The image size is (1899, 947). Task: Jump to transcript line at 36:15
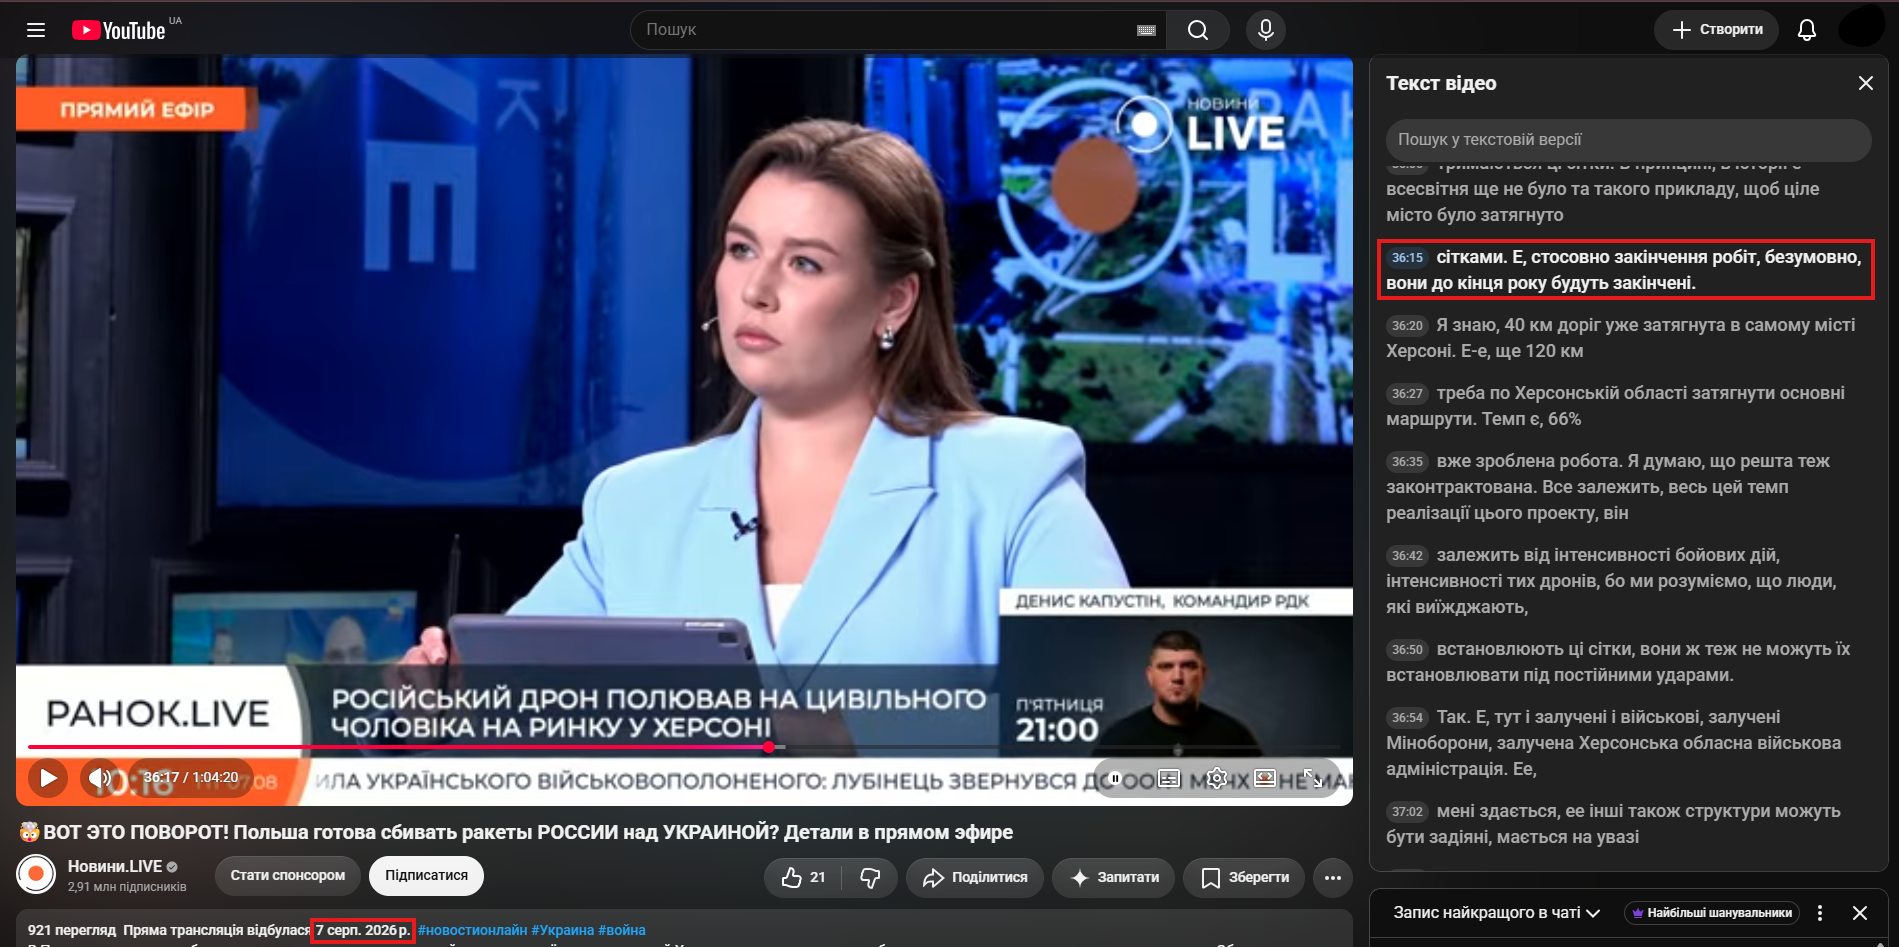[1625, 270]
